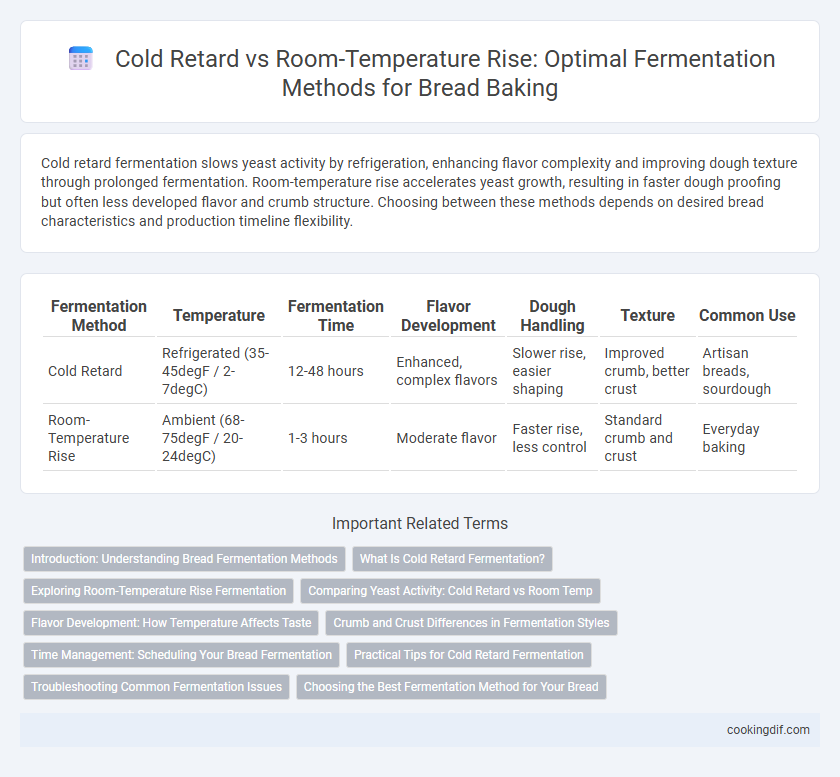Open Introduction: Understanding Bread Fermentation Methods tag
Viewport: 840px width, 777px height.
(x=184, y=559)
